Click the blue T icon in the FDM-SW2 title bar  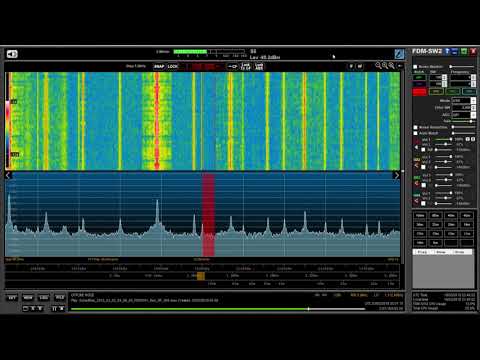tap(447, 51)
